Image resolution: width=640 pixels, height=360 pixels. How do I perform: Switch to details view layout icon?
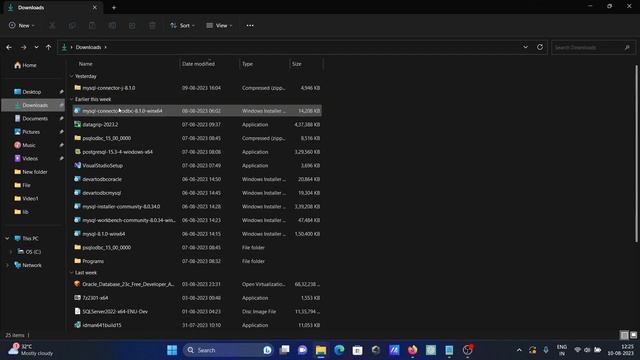[x=624, y=335]
